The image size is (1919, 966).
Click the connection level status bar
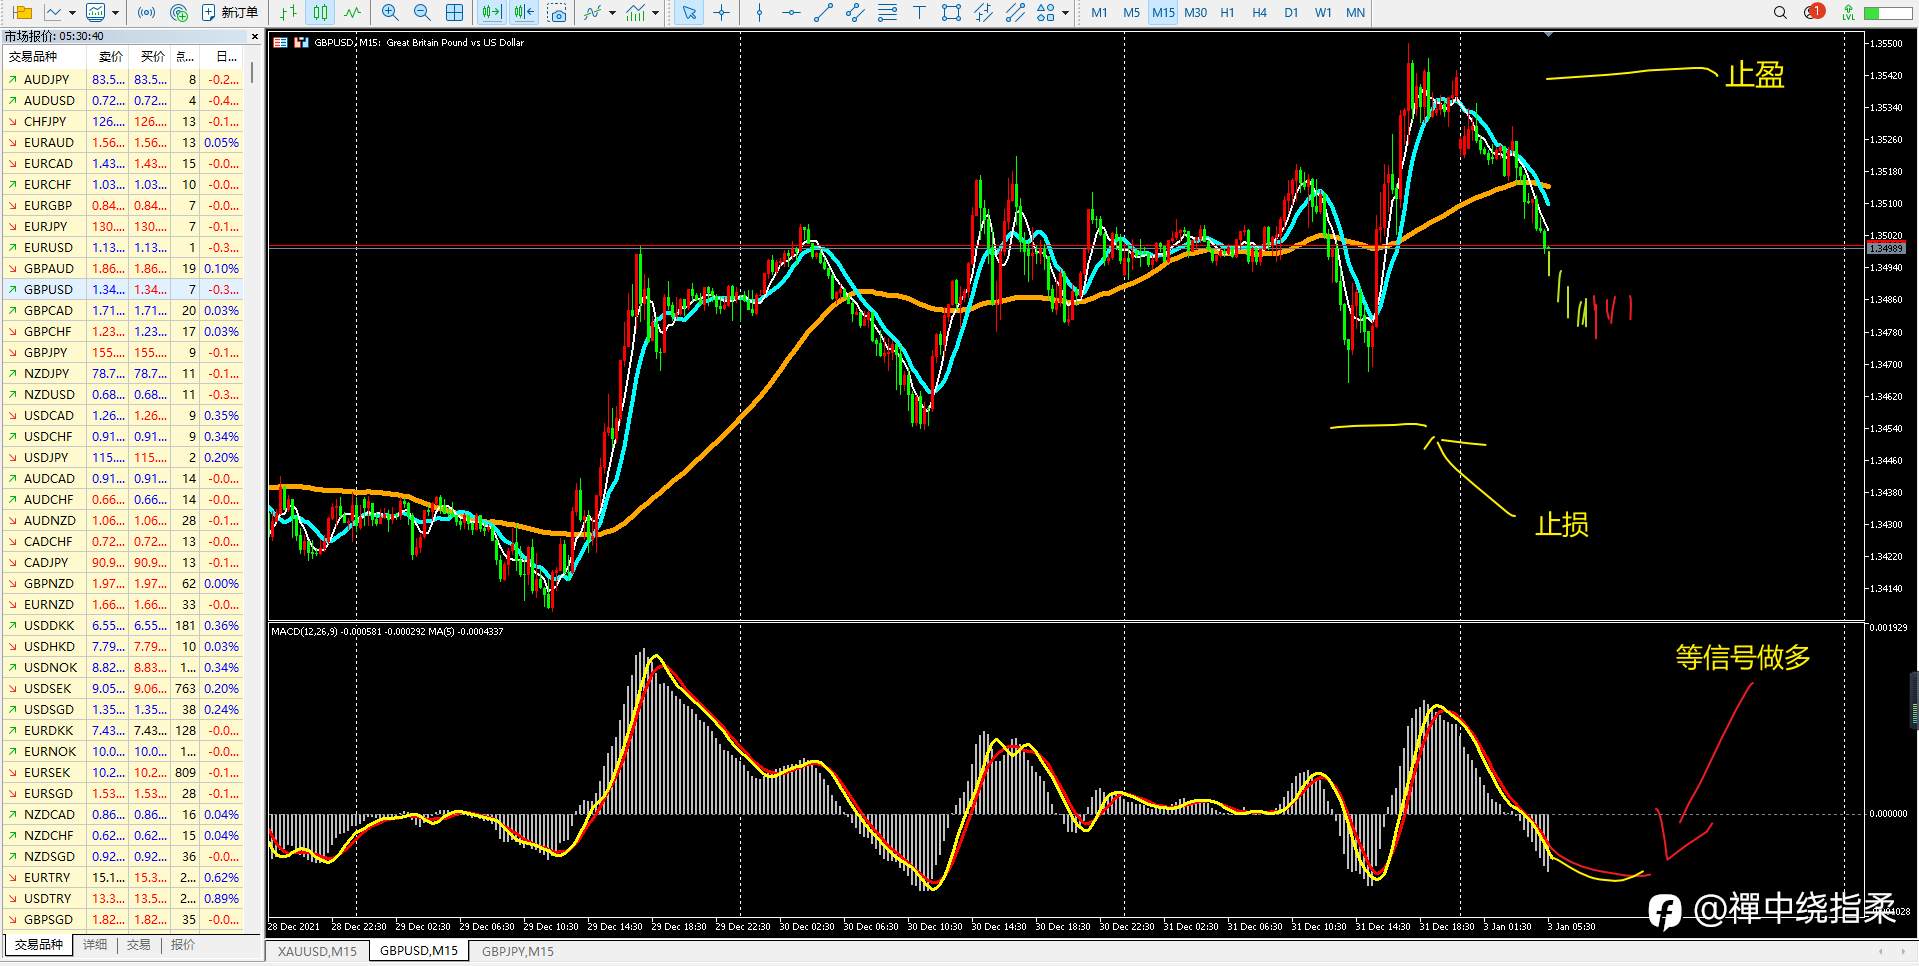pos(1887,13)
